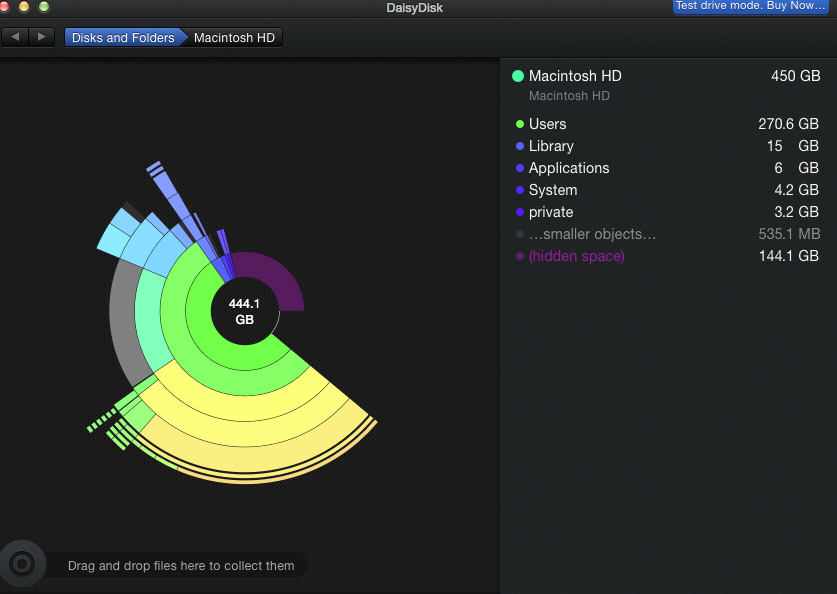Image resolution: width=837 pixels, height=594 pixels.
Task: Click the green dot beside Macintosh HD title
Action: 518,76
